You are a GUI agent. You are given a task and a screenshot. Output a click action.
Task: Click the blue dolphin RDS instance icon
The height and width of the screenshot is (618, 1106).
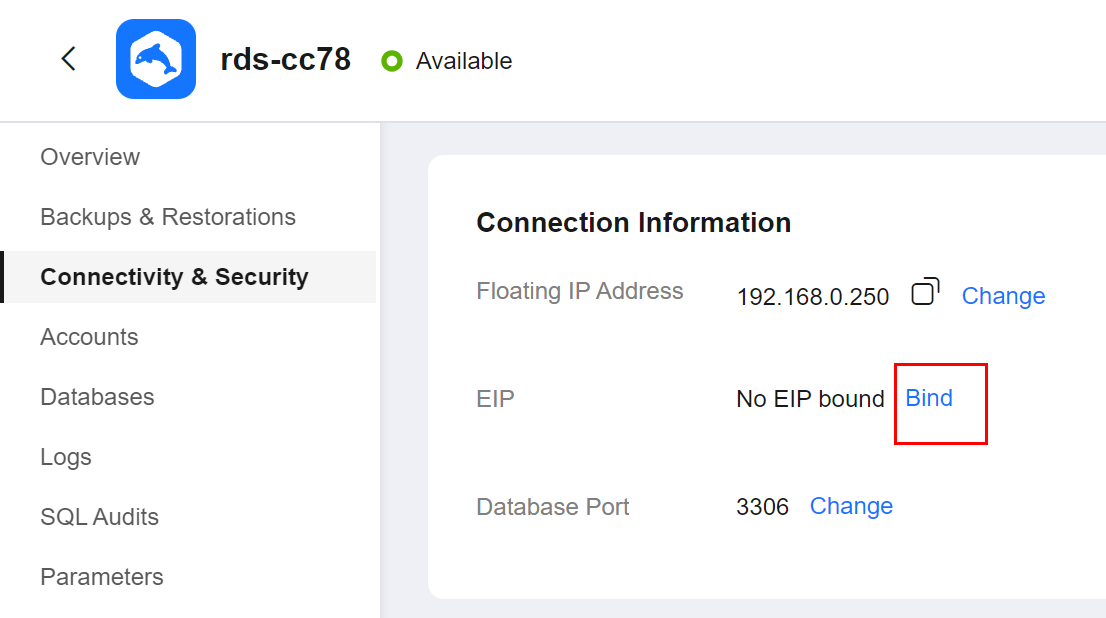pyautogui.click(x=156, y=59)
